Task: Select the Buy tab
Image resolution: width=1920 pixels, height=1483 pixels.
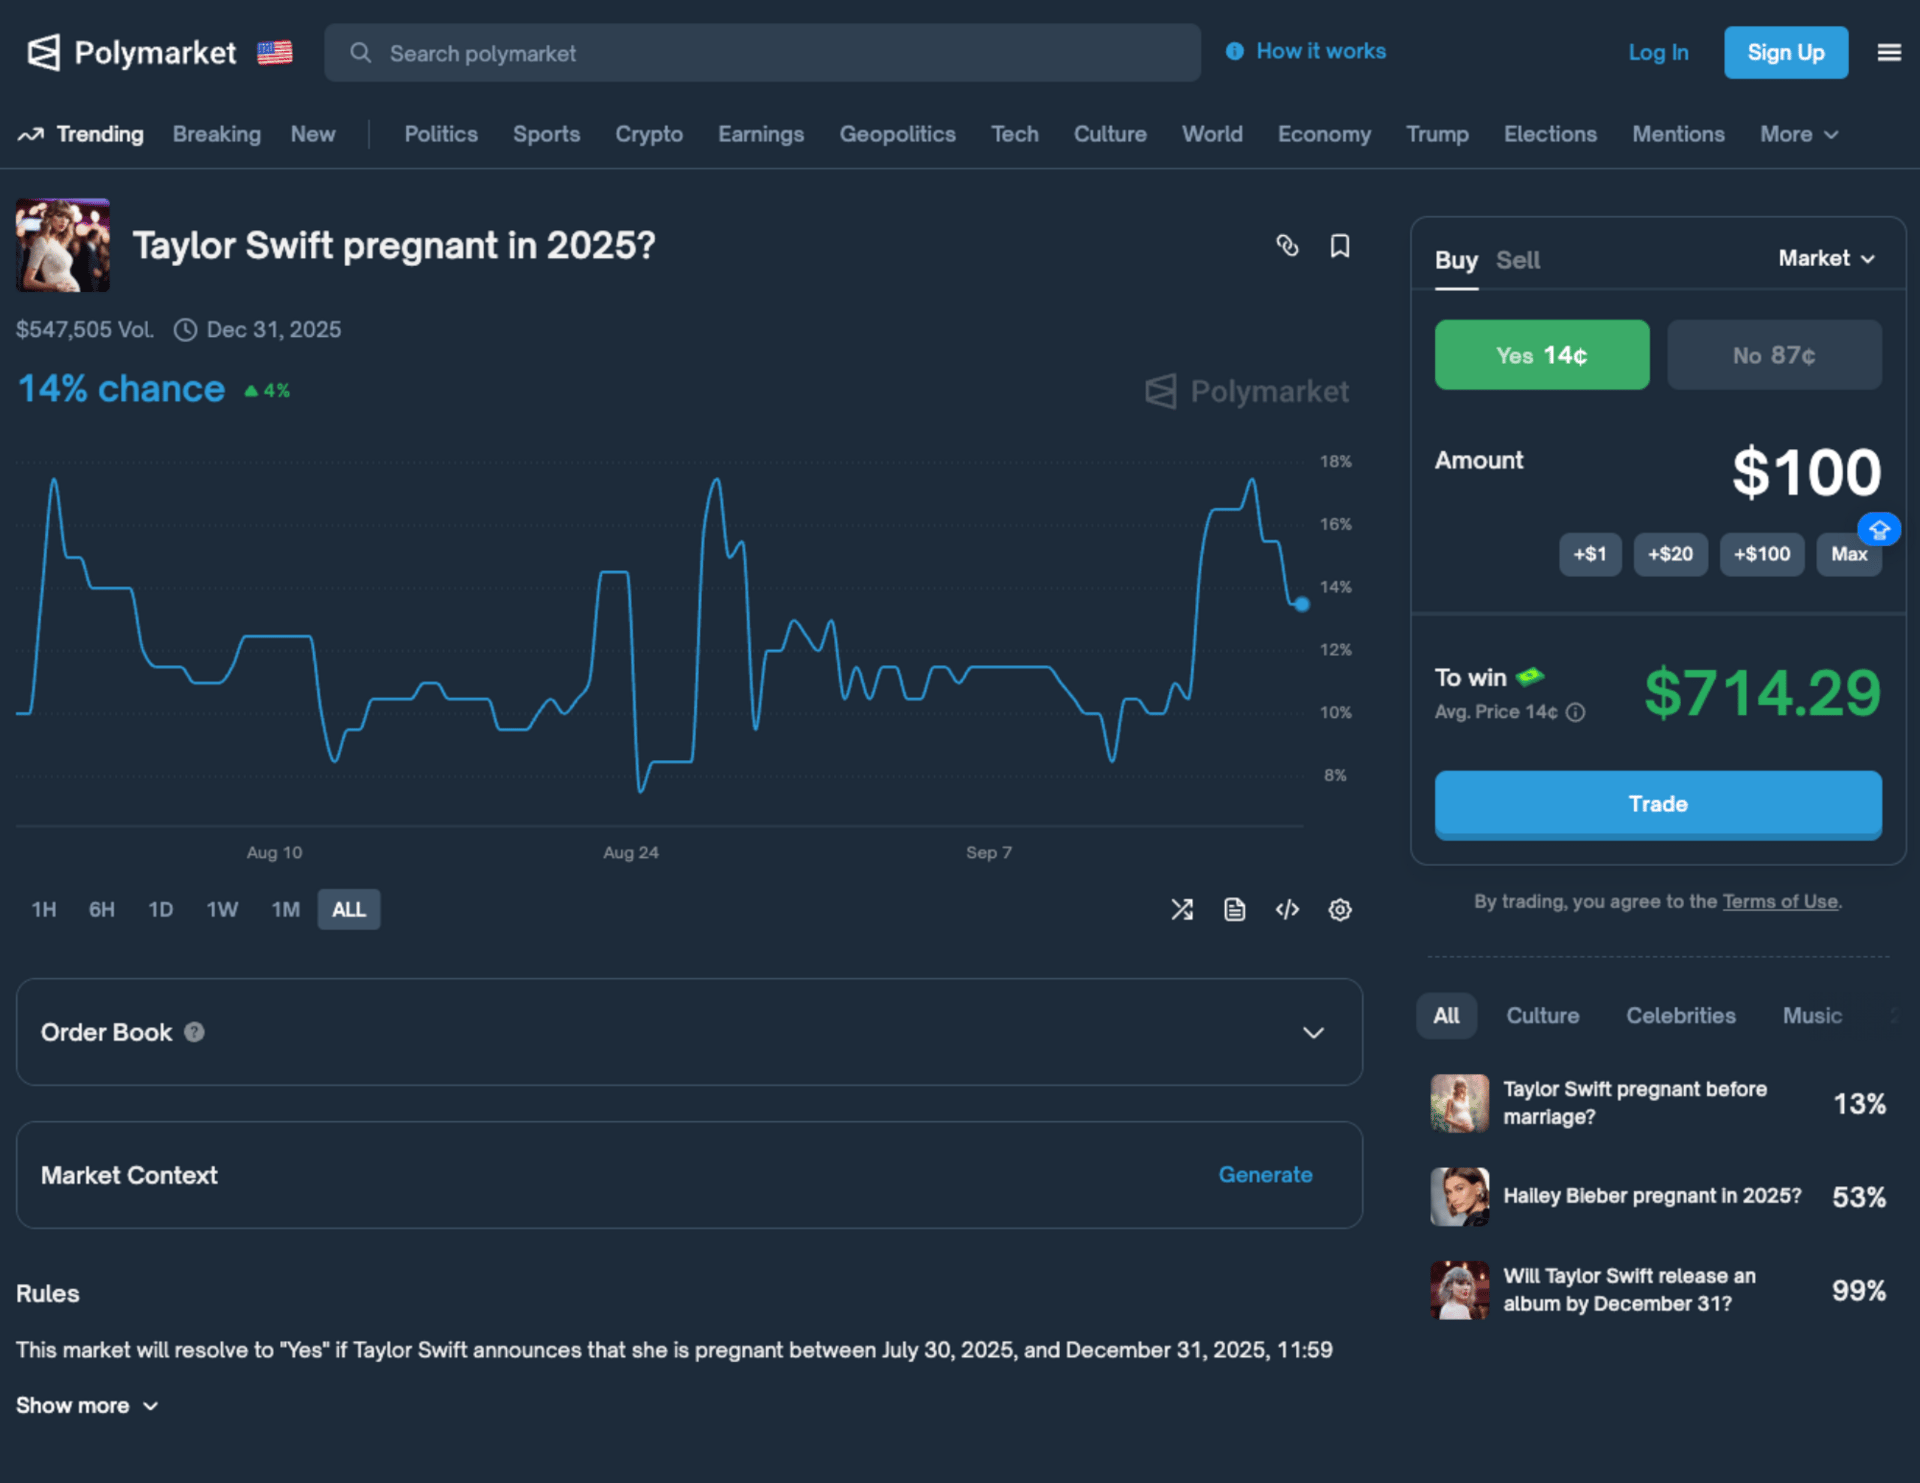Action: click(1456, 260)
